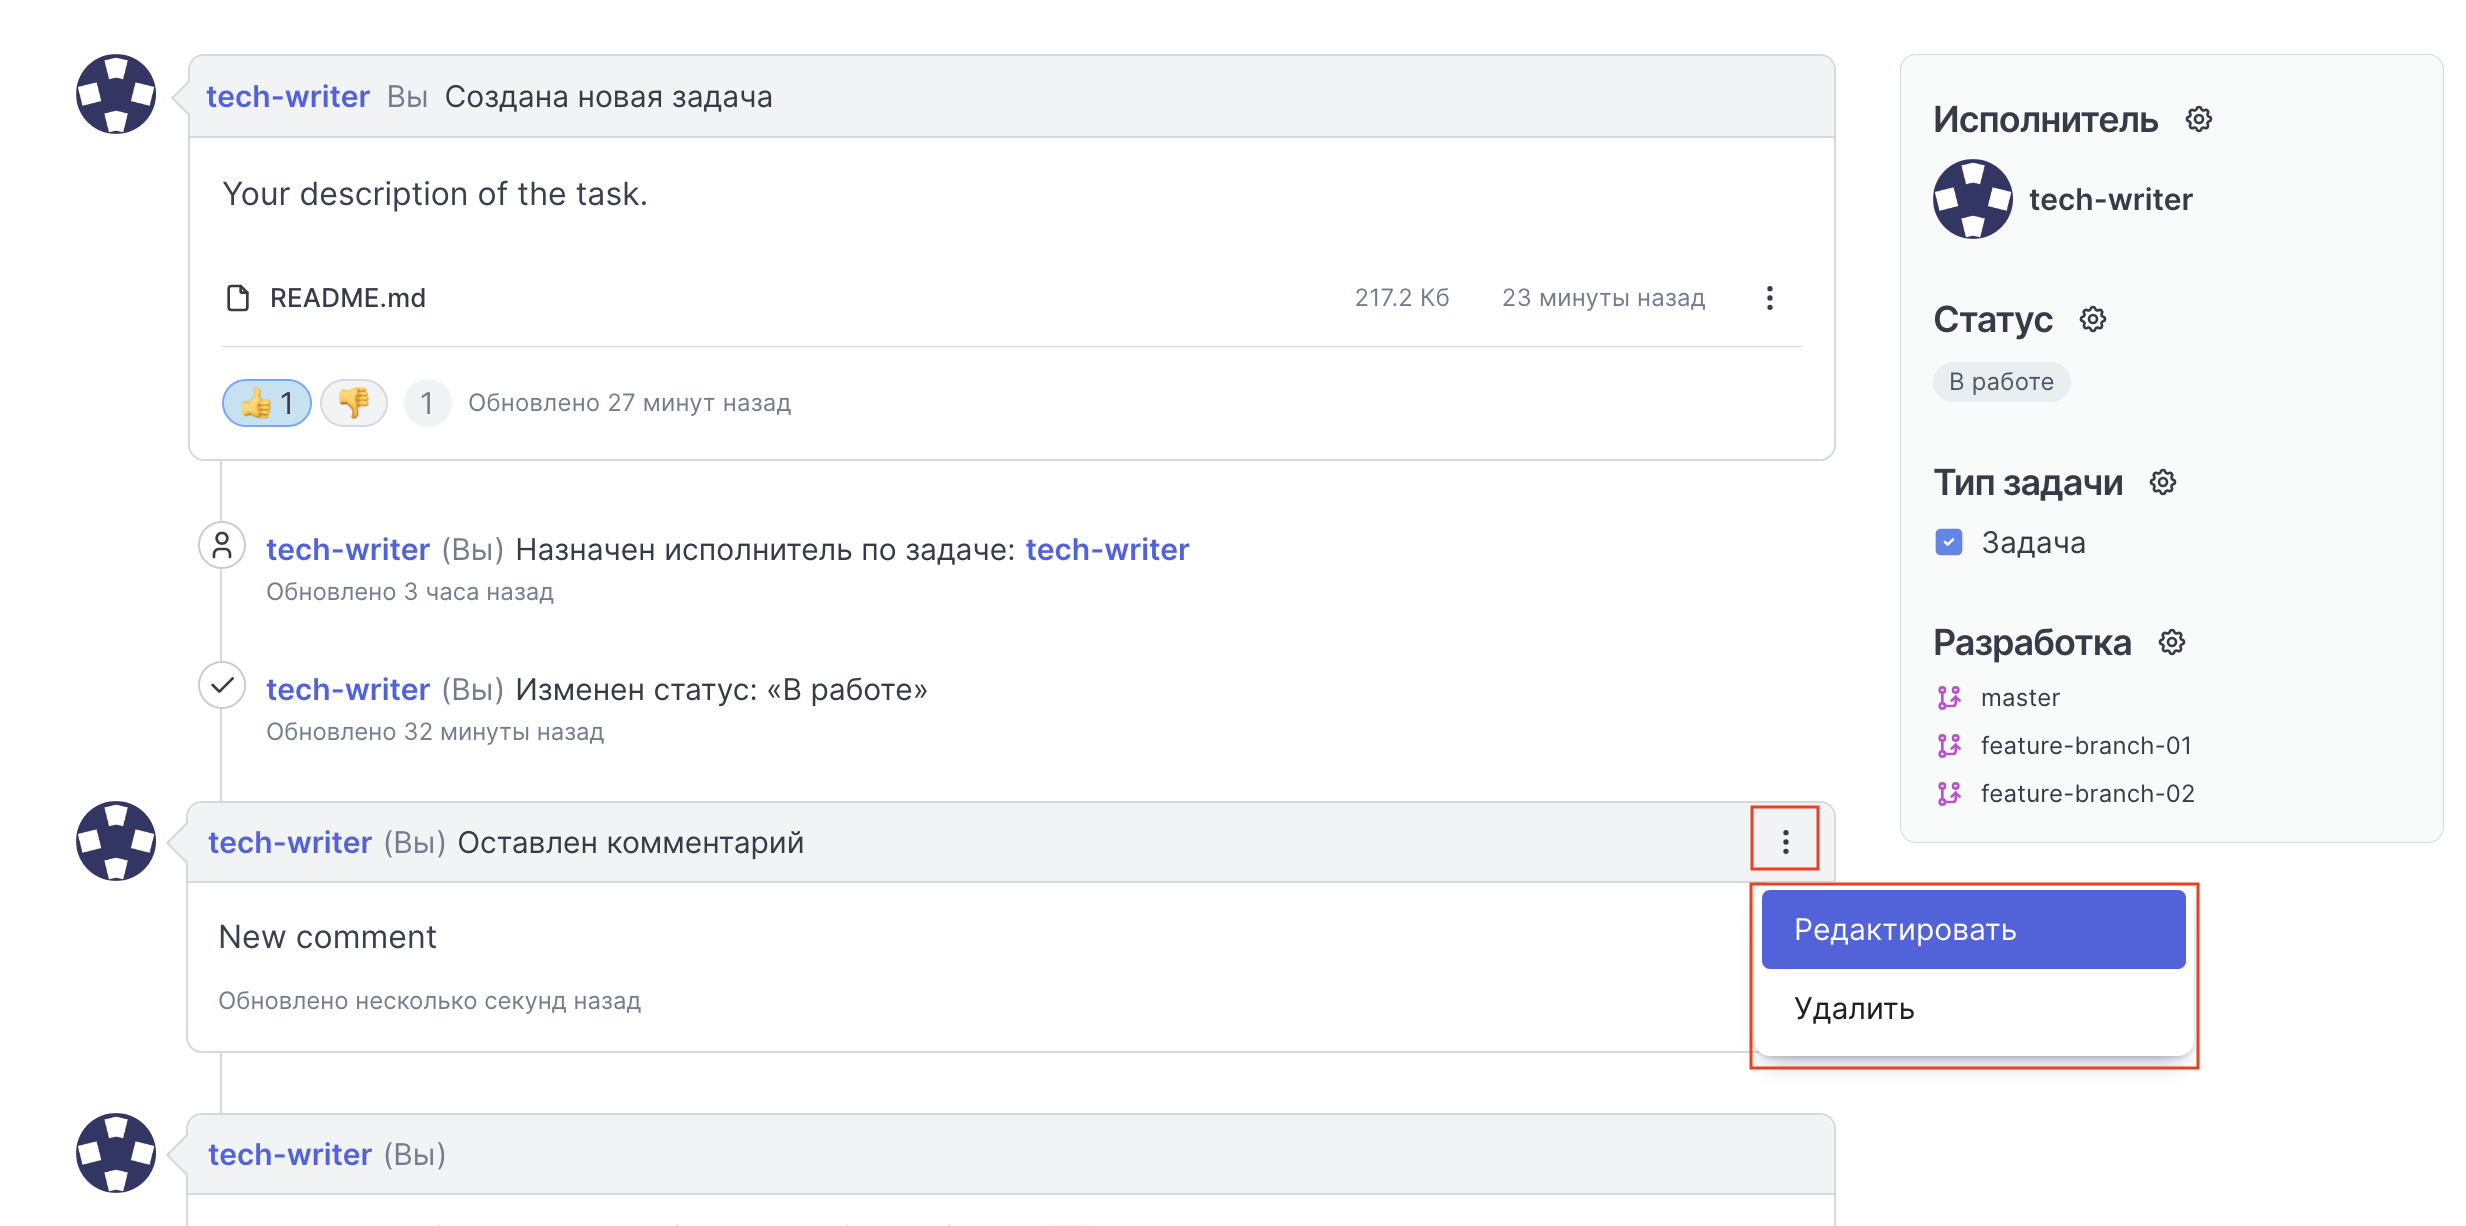Select Удалить from the context menu
This screenshot has width=2466, height=1226.
tap(1974, 1008)
